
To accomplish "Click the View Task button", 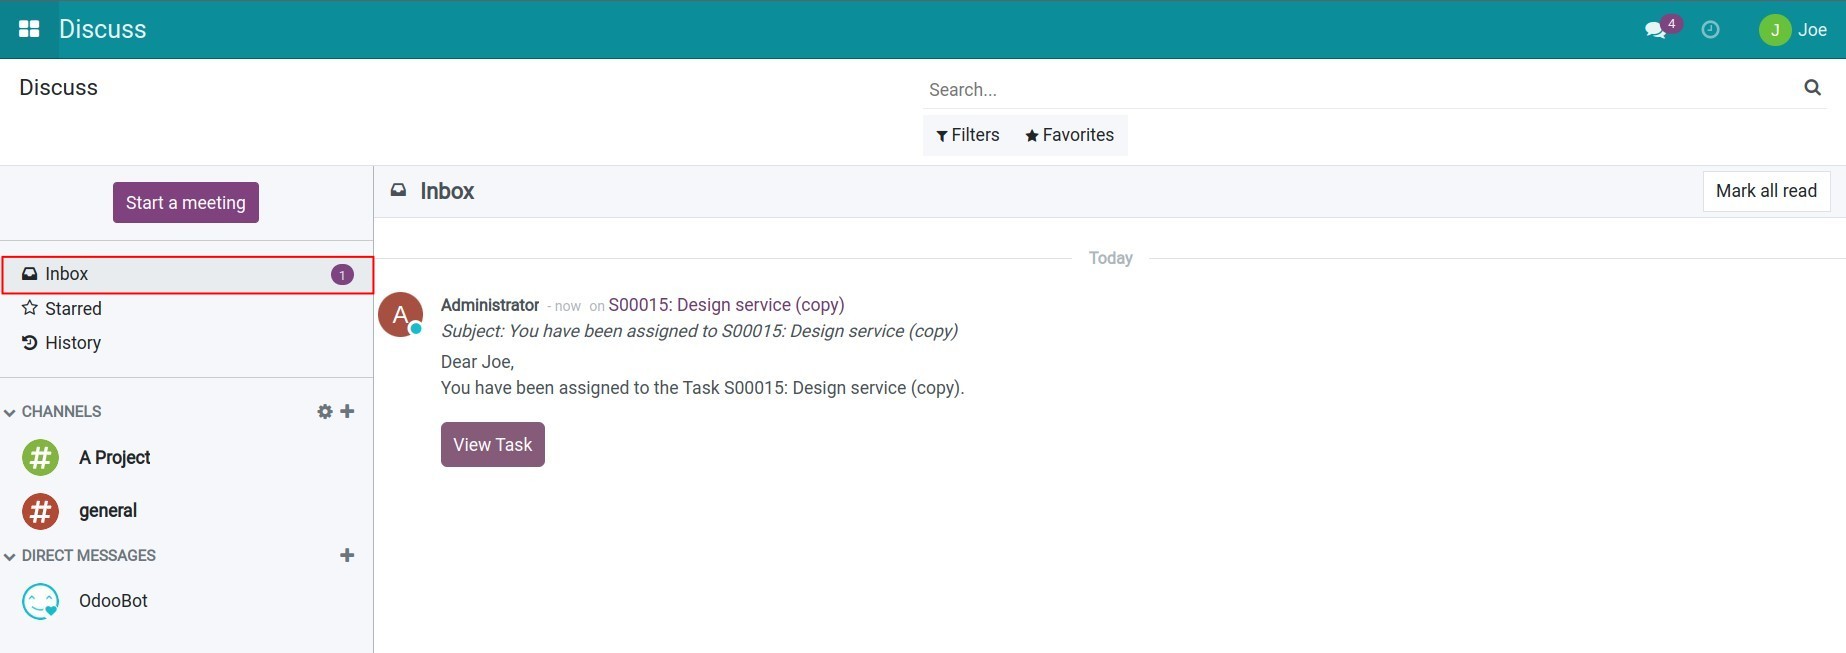I will click(492, 445).
